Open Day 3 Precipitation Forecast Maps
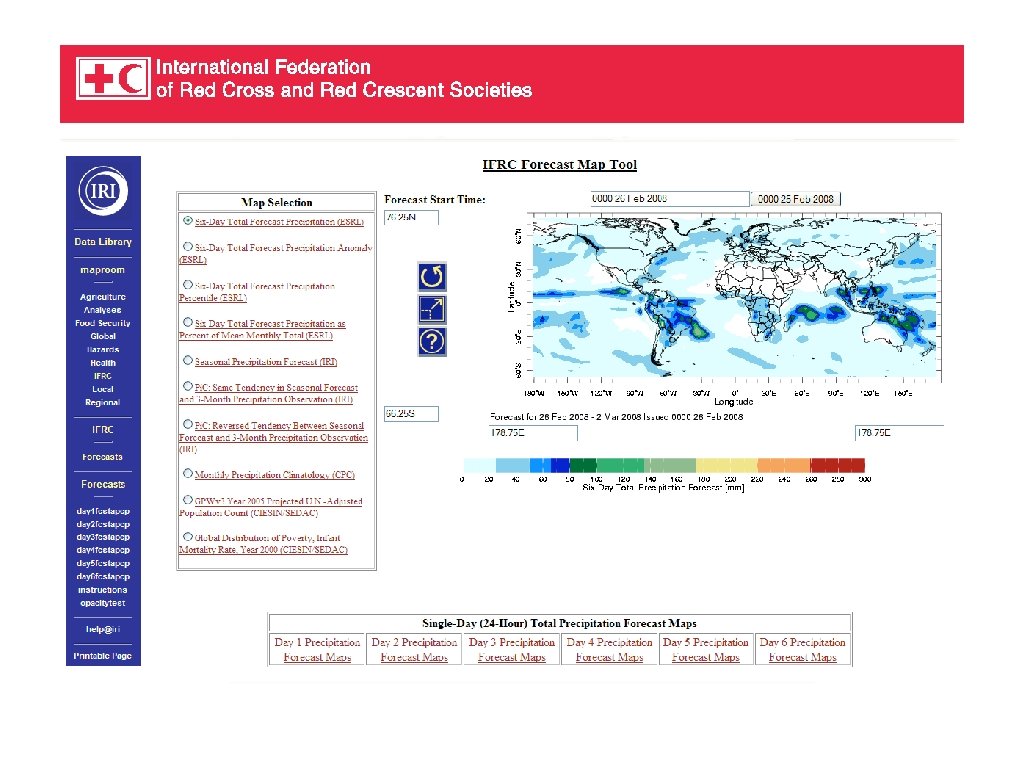Screen dimensions: 1024x768 pos(511,650)
